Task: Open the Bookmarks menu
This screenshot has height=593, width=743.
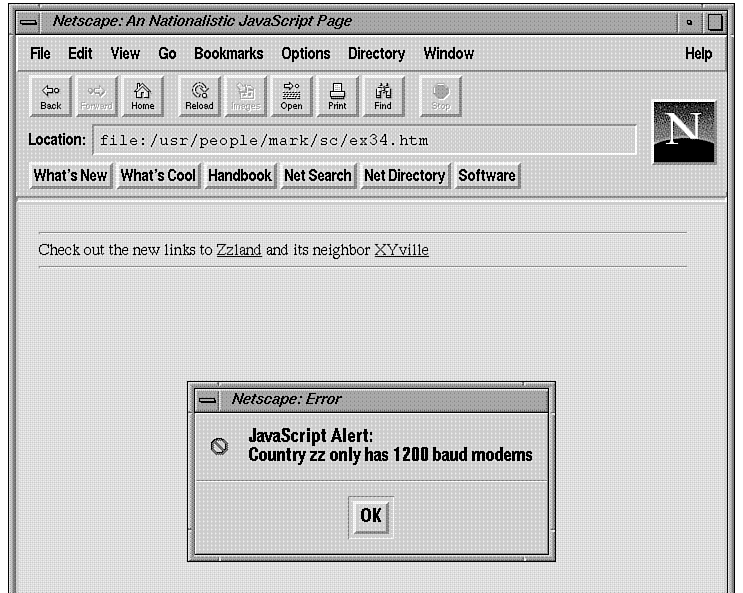Action: [x=228, y=54]
